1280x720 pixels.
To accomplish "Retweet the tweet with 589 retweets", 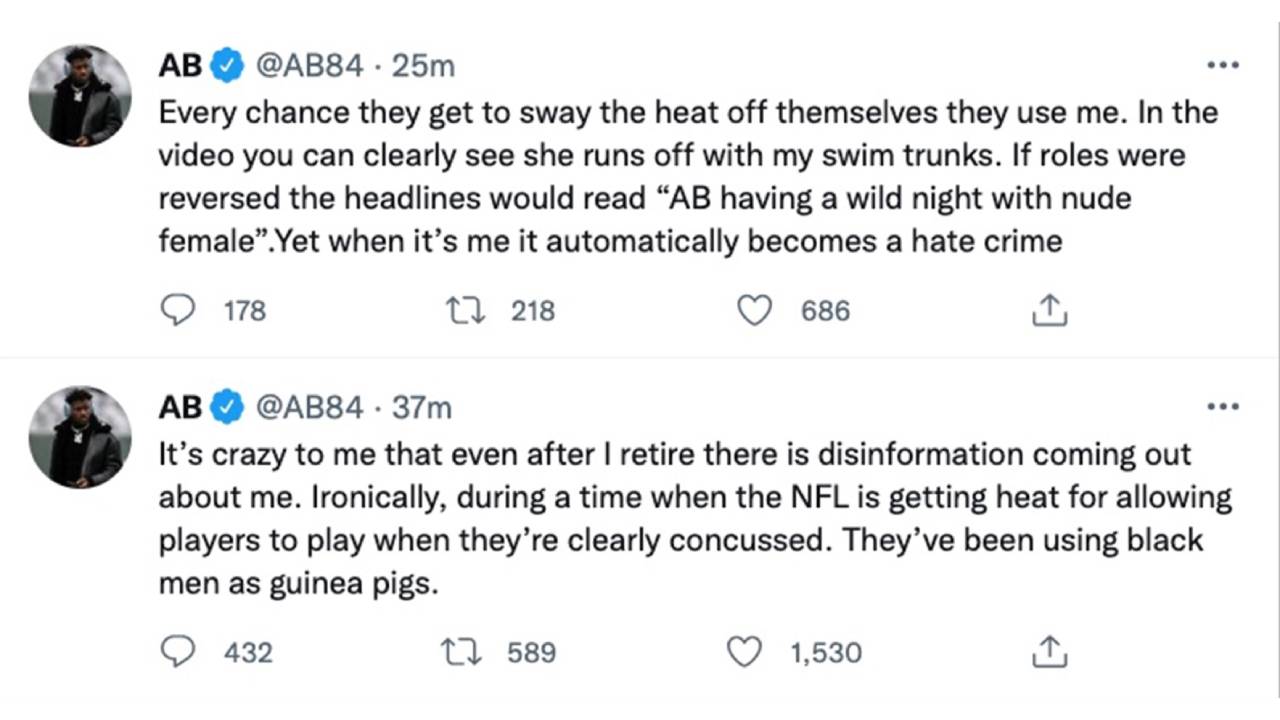I will 461,653.
